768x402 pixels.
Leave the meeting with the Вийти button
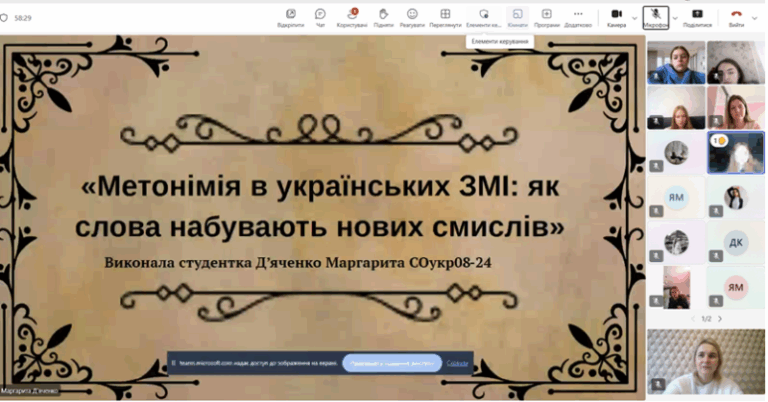point(736,16)
